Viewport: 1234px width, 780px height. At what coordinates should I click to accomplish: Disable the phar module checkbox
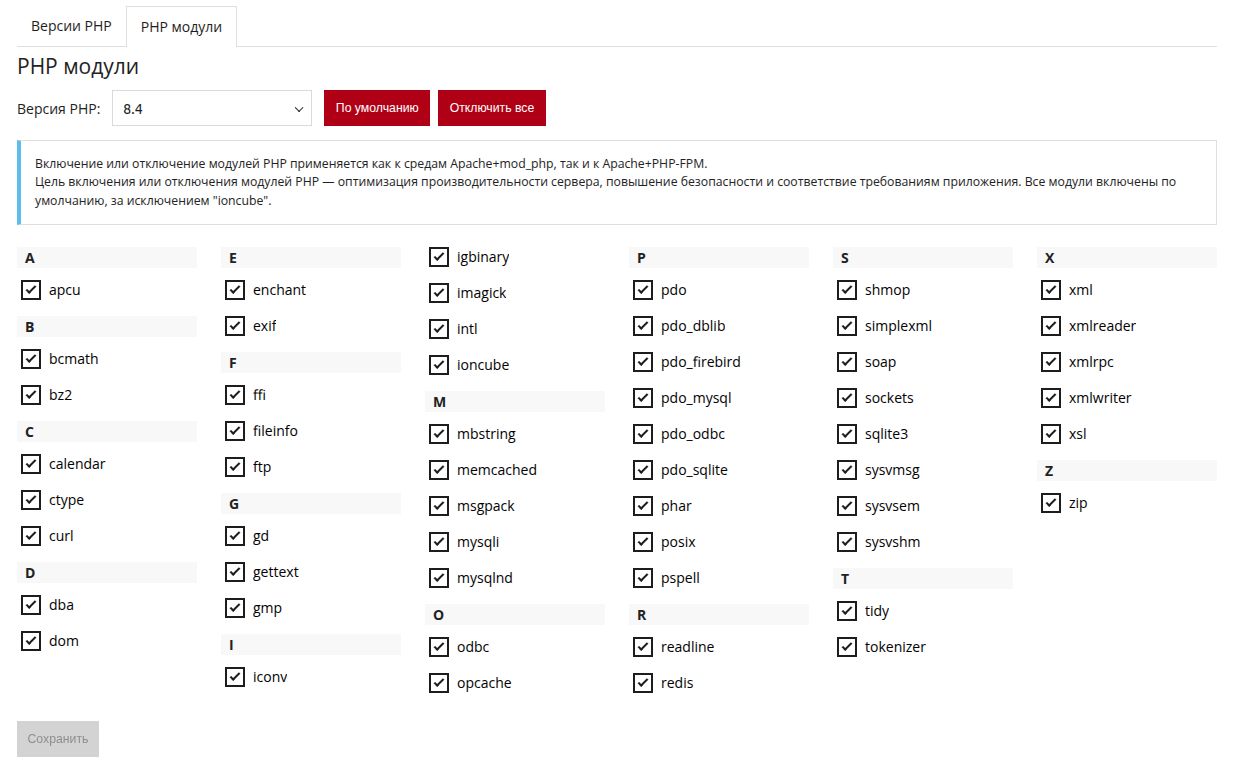click(x=643, y=506)
